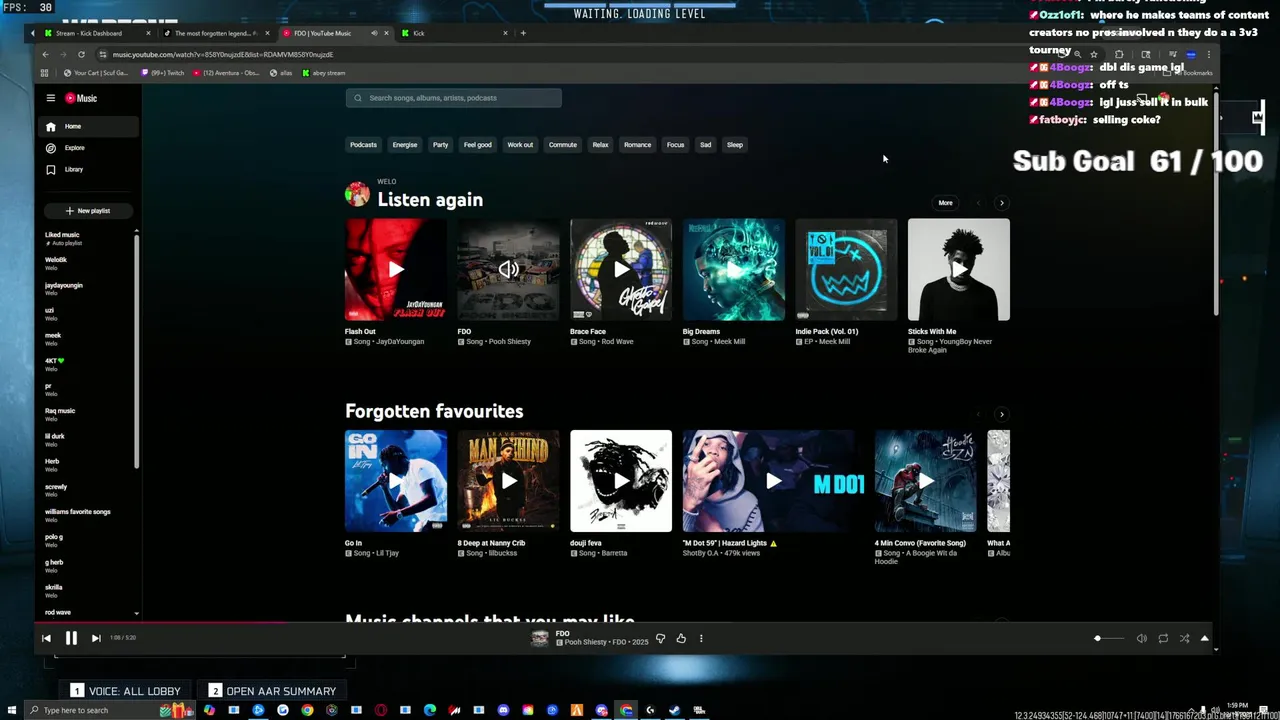Click the Windows Start button
The height and width of the screenshot is (720, 1280).
(13, 710)
